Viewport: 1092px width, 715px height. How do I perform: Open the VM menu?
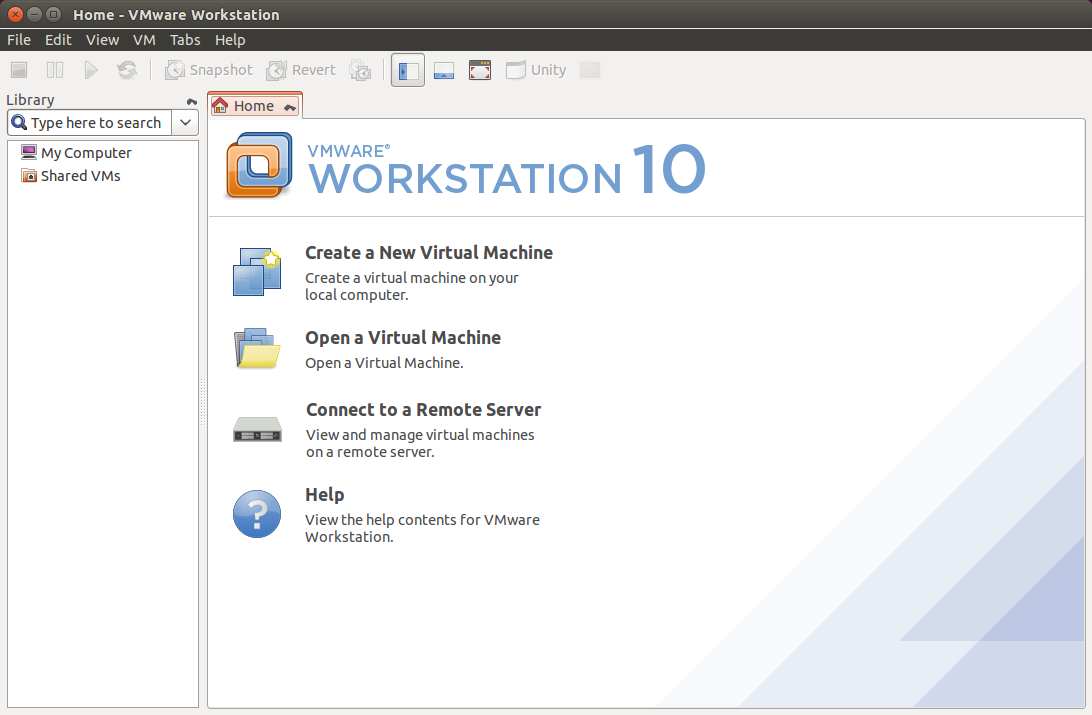144,39
